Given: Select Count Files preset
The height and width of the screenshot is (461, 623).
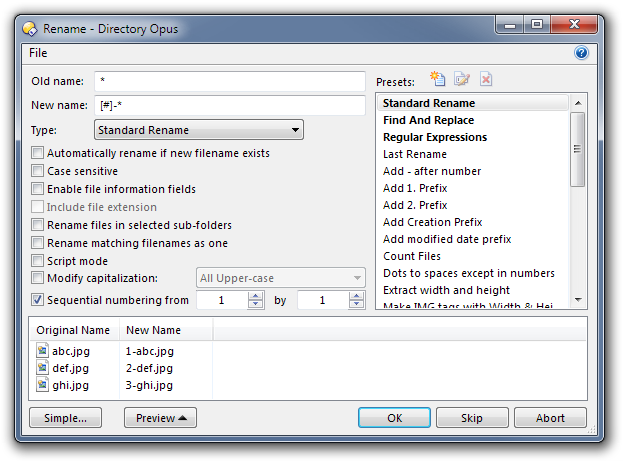Looking at the screenshot, I should 472,256.
